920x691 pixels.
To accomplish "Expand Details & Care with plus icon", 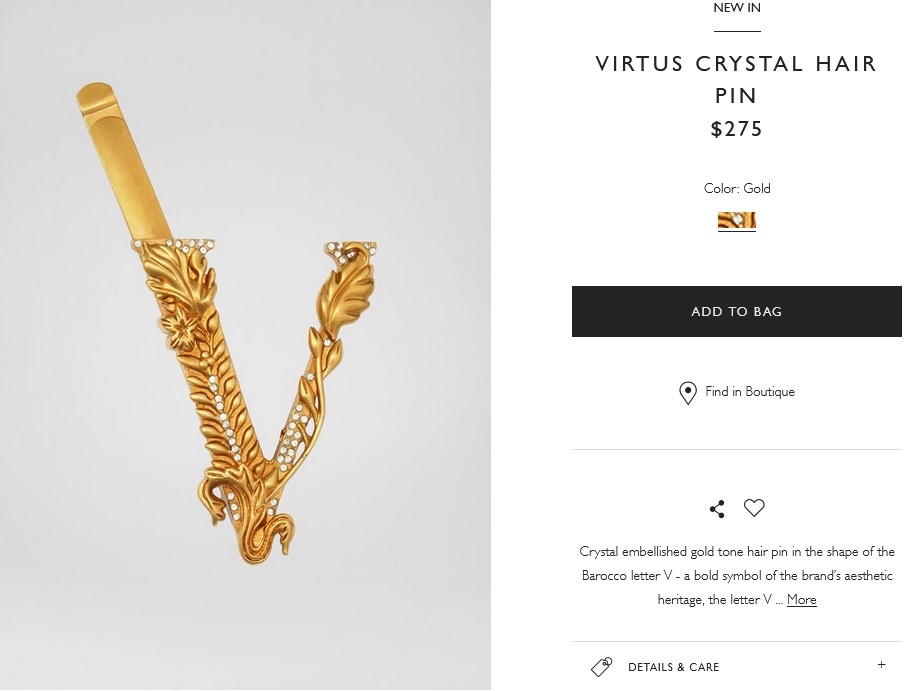I will pos(881,665).
